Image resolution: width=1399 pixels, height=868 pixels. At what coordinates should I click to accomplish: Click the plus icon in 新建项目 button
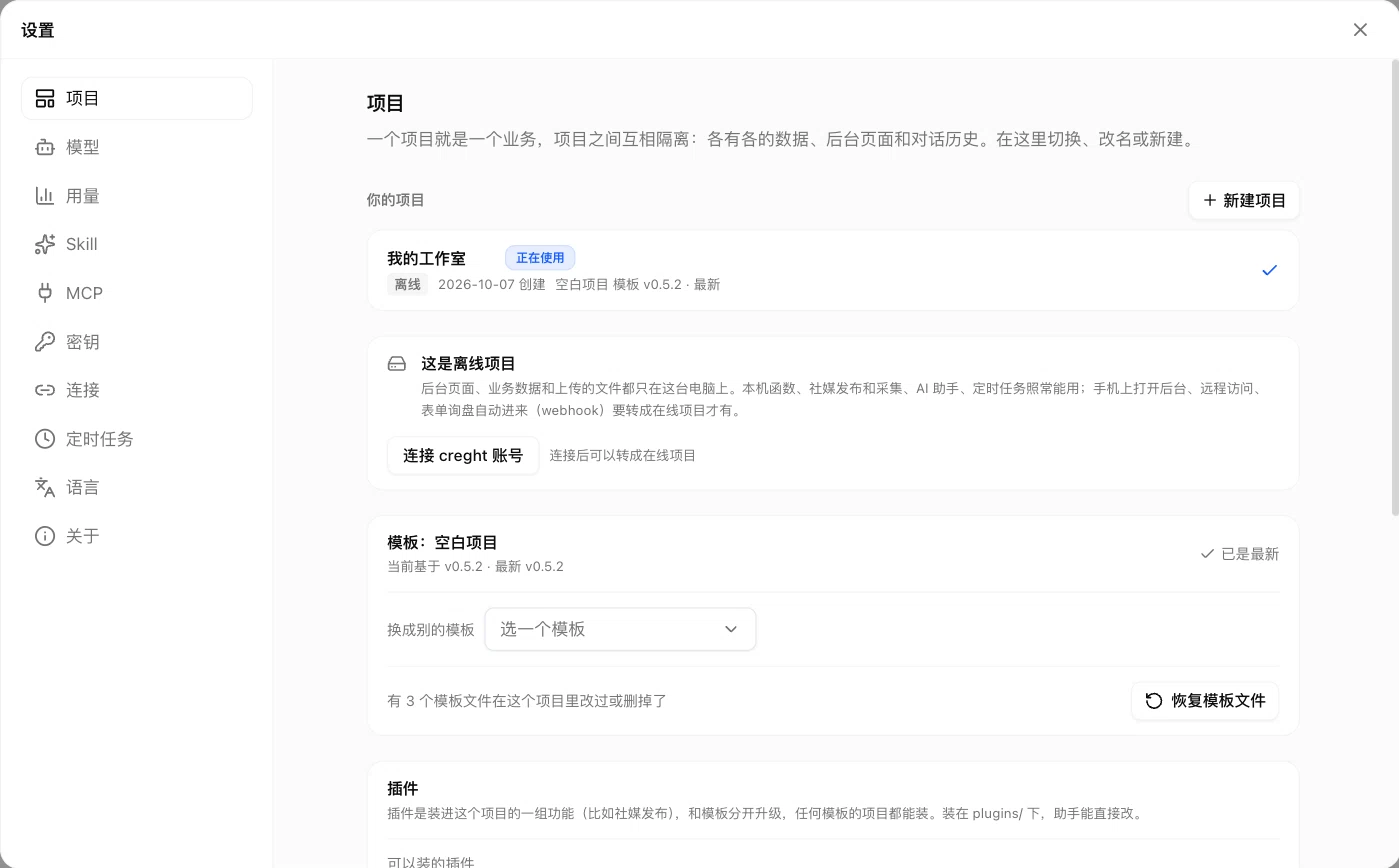click(x=1210, y=200)
